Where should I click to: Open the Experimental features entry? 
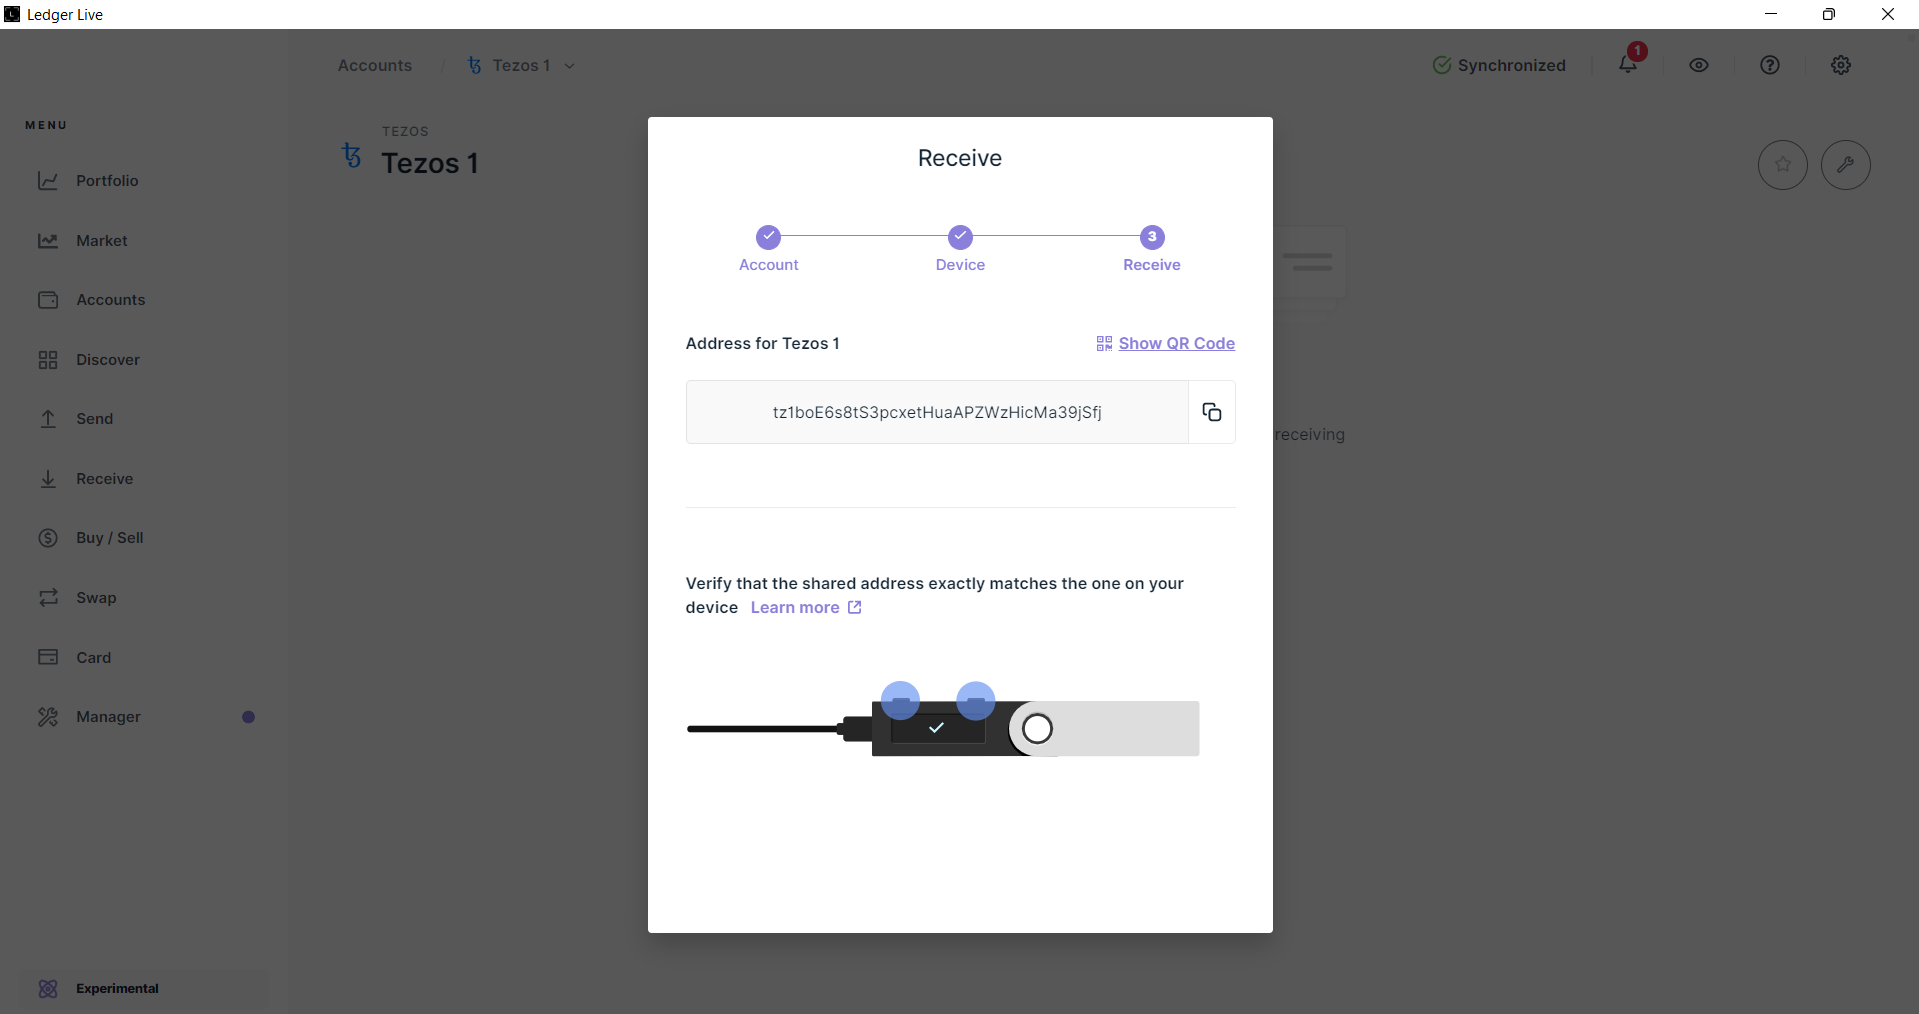point(144,988)
